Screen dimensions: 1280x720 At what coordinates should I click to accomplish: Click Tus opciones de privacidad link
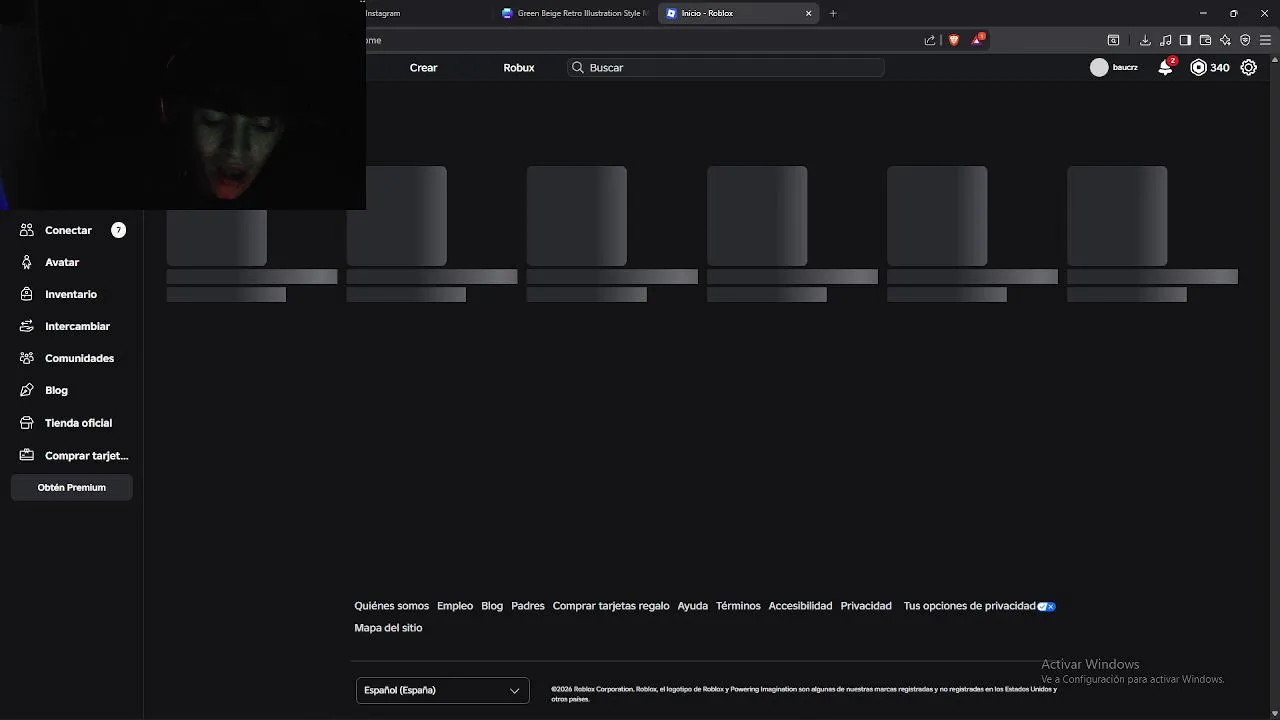tap(970, 606)
